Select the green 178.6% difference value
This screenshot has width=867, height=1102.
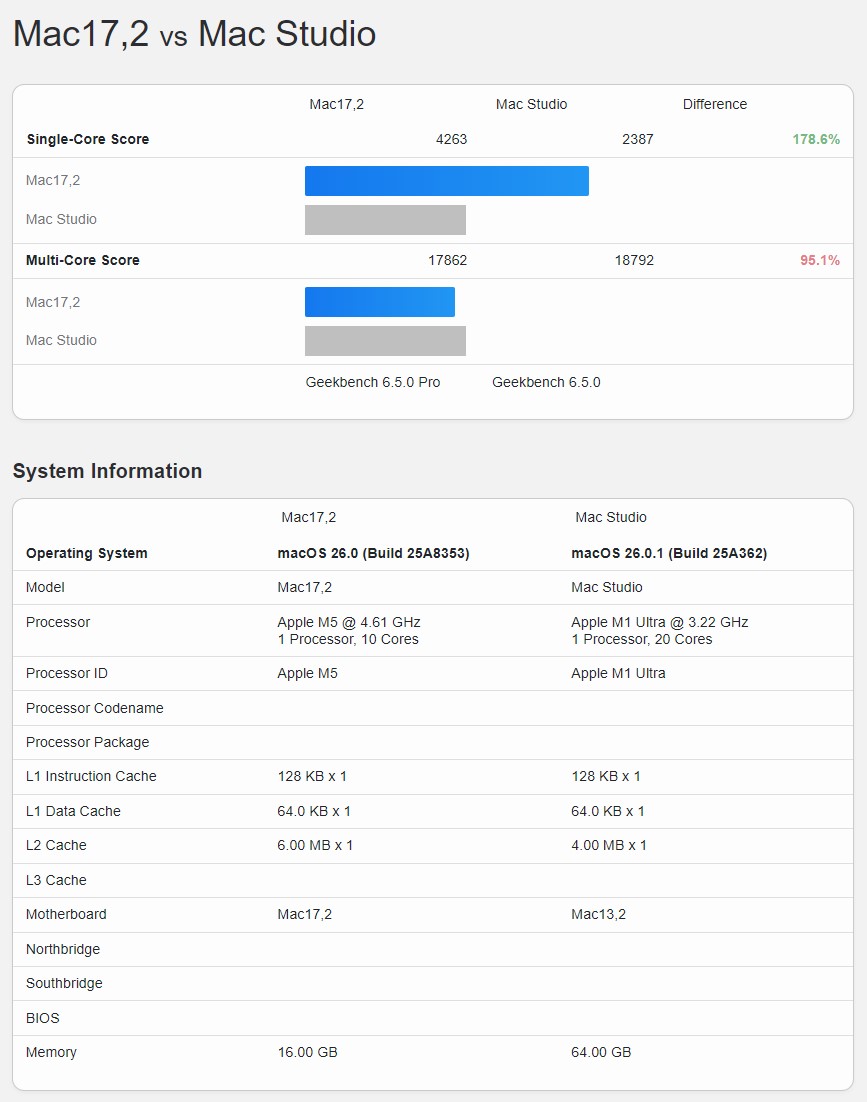(816, 139)
